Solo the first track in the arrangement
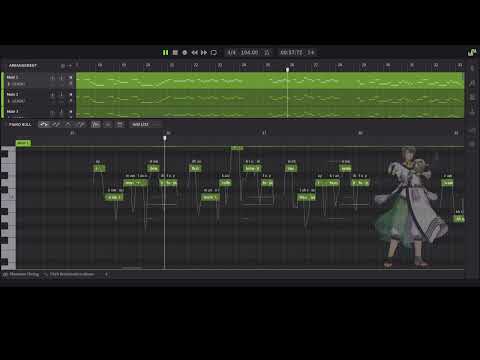 61,77
